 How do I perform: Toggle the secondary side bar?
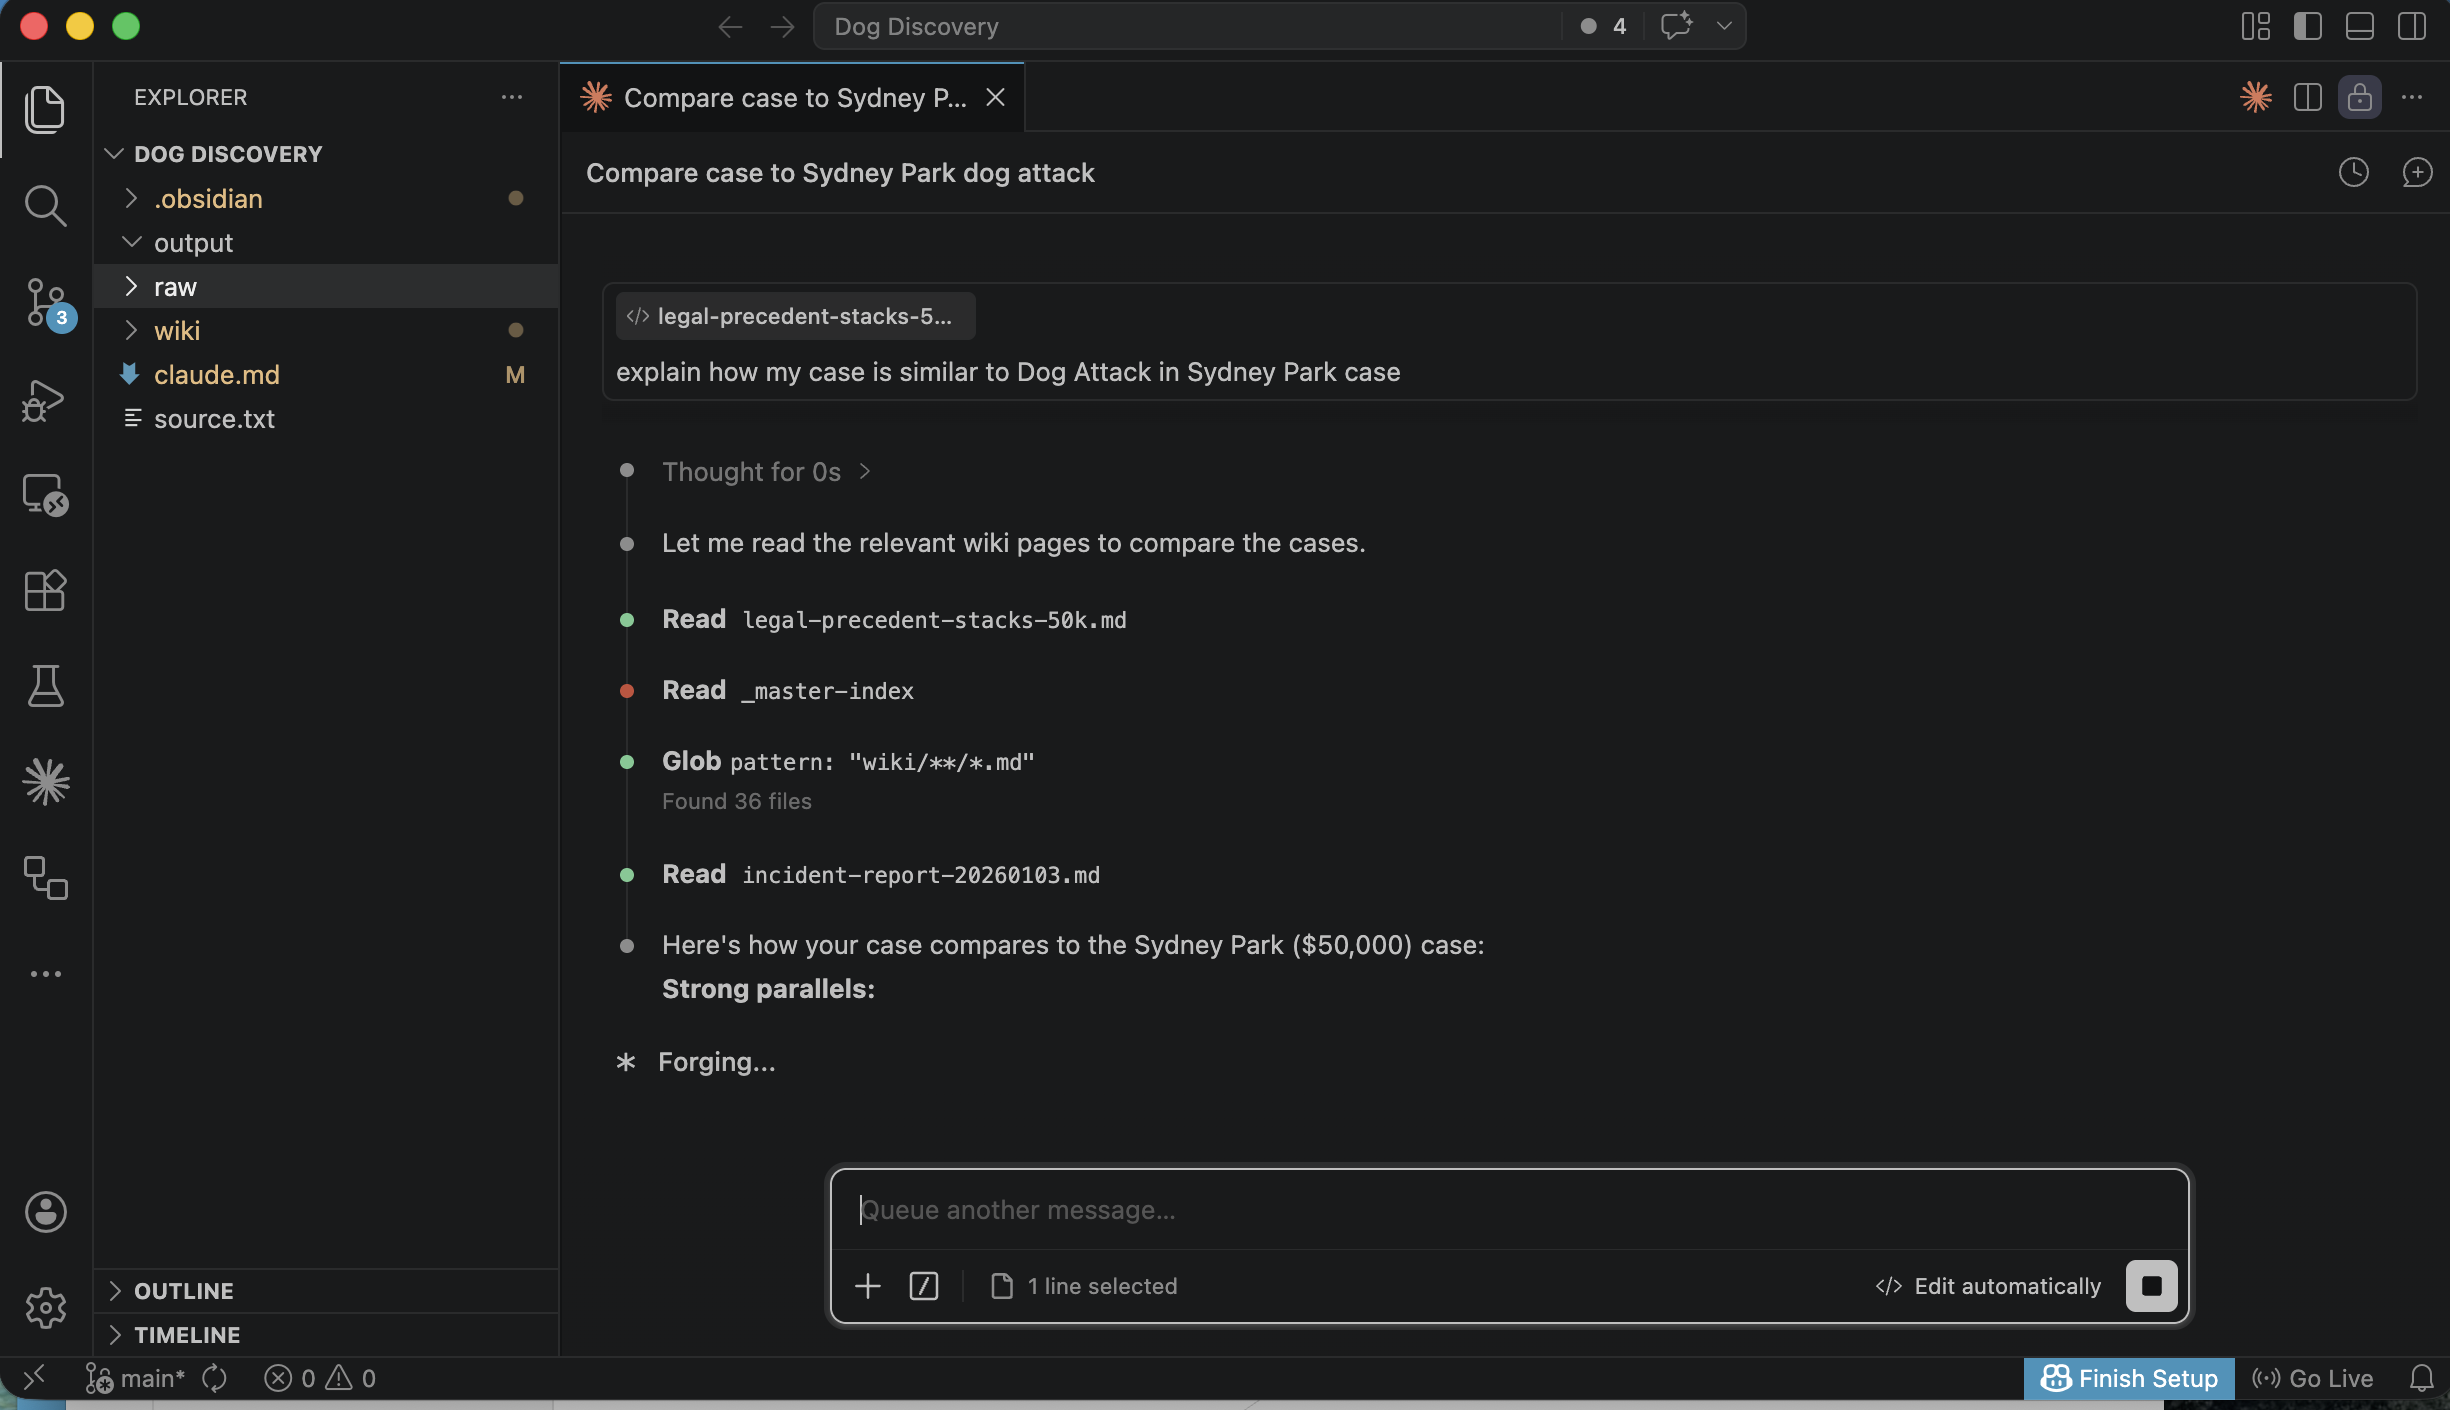[2412, 26]
